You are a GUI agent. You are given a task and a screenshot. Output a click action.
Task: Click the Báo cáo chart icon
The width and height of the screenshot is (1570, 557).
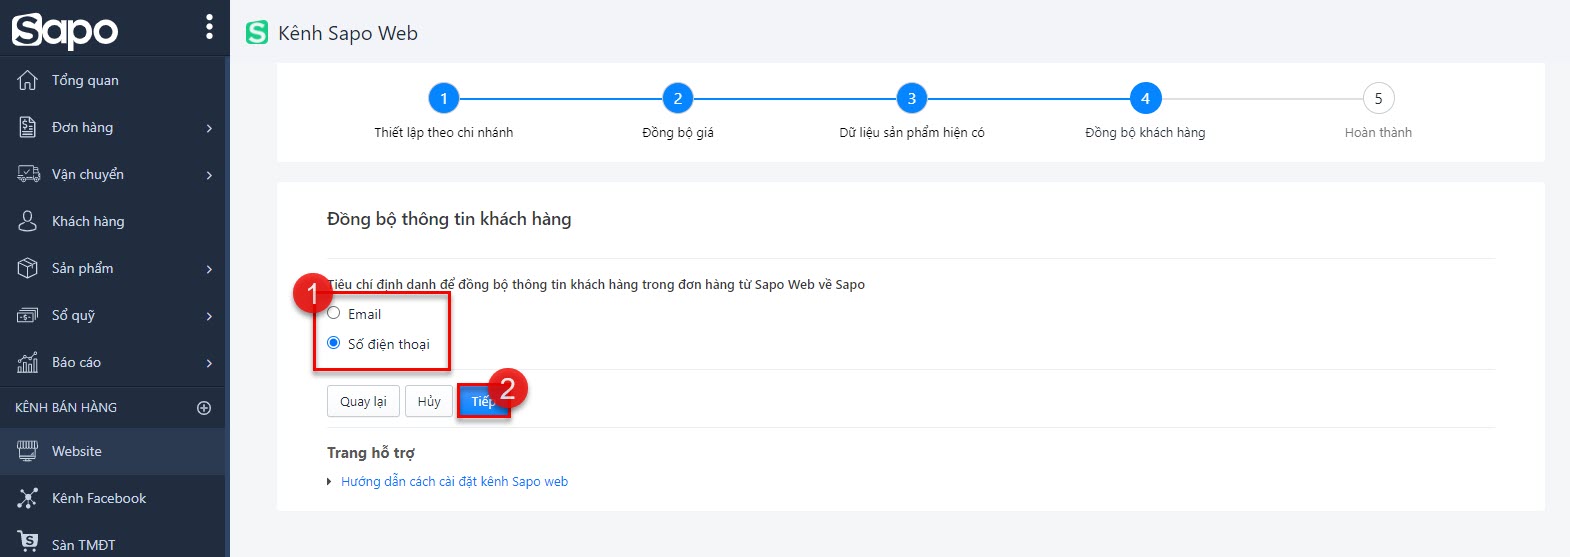point(28,362)
